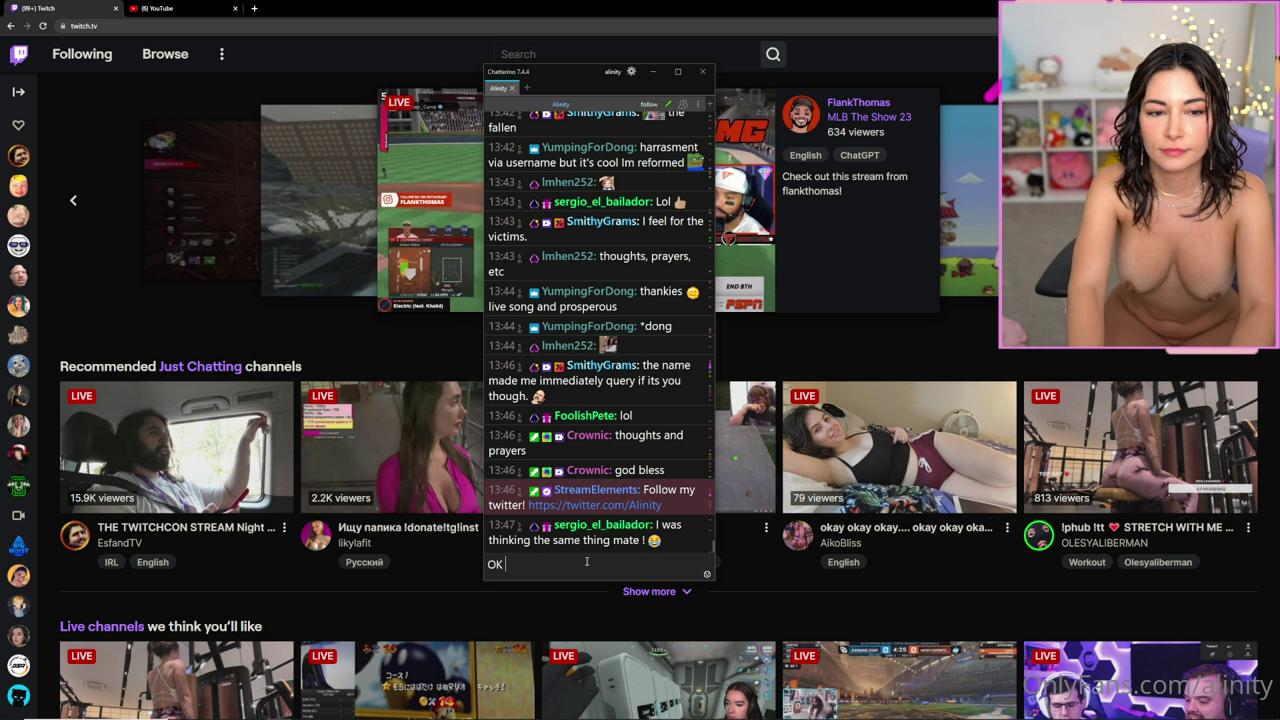Image resolution: width=1280 pixels, height=720 pixels.
Task: Open the Browse page
Action: point(165,54)
